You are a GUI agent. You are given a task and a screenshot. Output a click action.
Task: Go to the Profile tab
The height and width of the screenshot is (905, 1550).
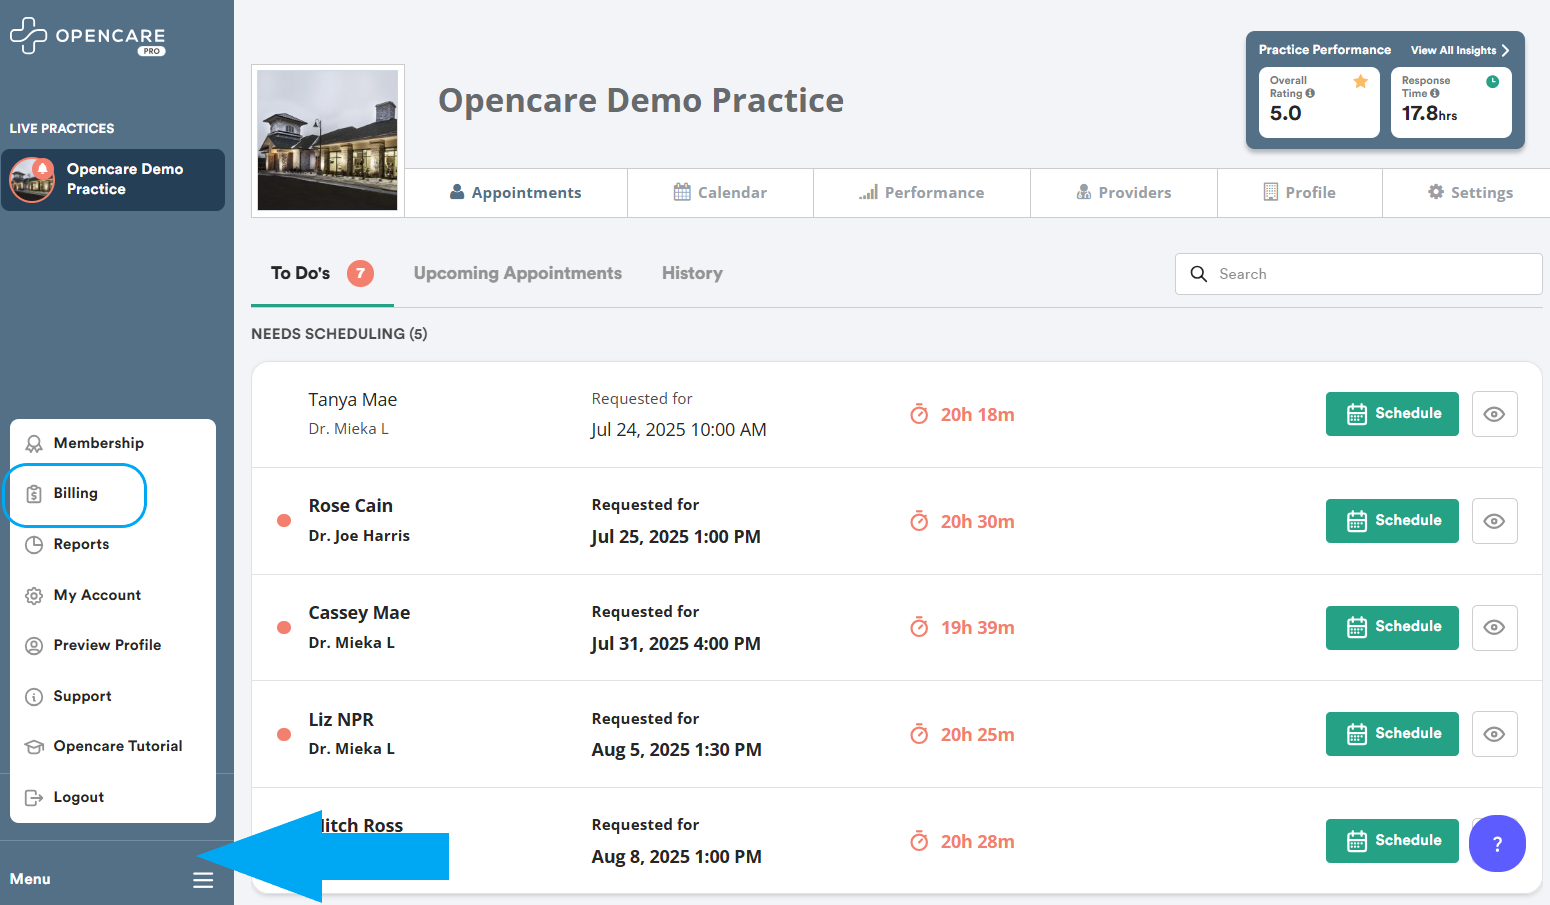tap(1300, 193)
